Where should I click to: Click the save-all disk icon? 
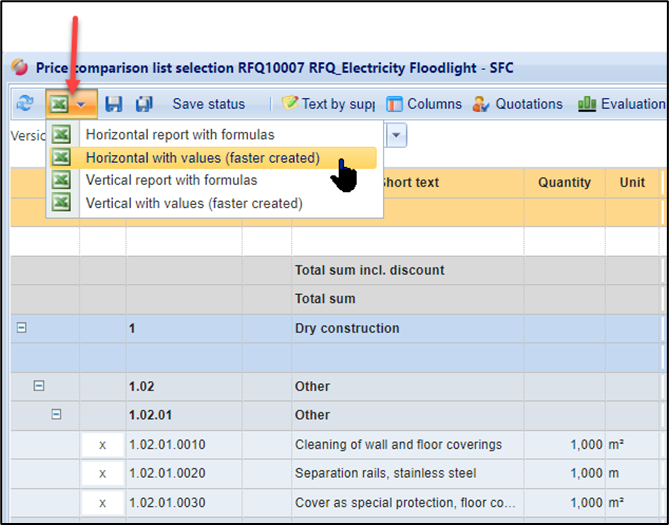coord(144,104)
